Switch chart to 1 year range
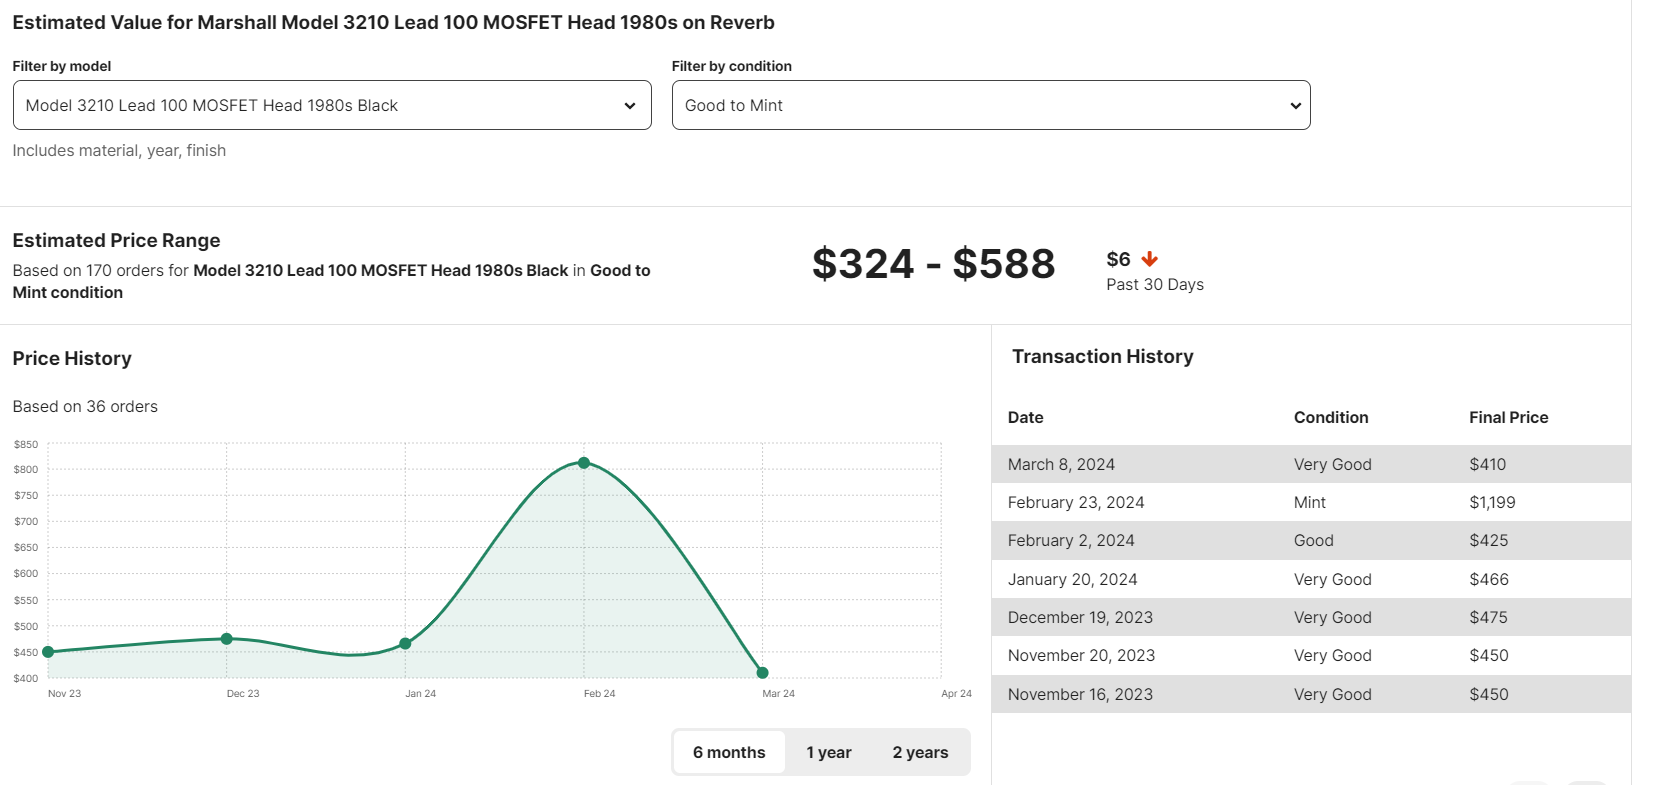Image resolution: width=1672 pixels, height=785 pixels. tap(829, 752)
